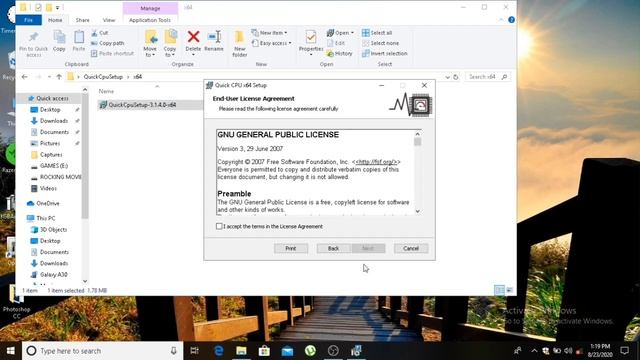Screen dimensions: 640x360
Task: Click the Type here to search box
Action: (102, 351)
